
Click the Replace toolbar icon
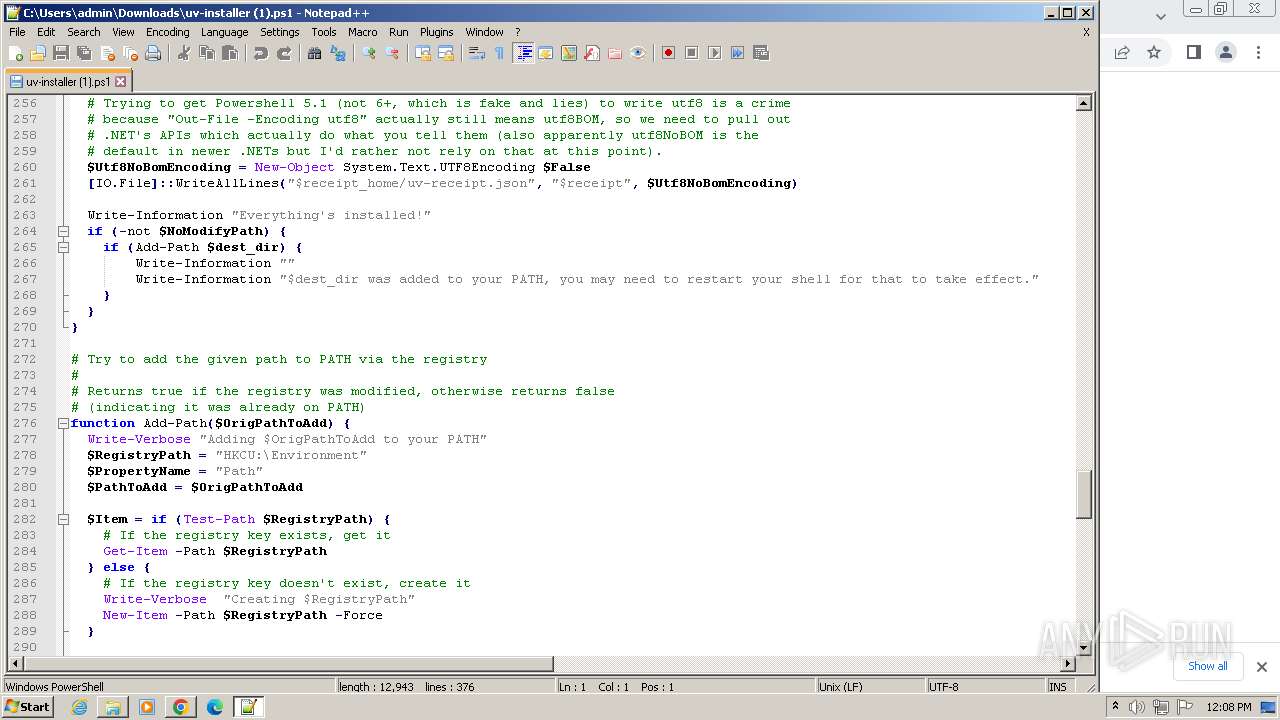[338, 53]
